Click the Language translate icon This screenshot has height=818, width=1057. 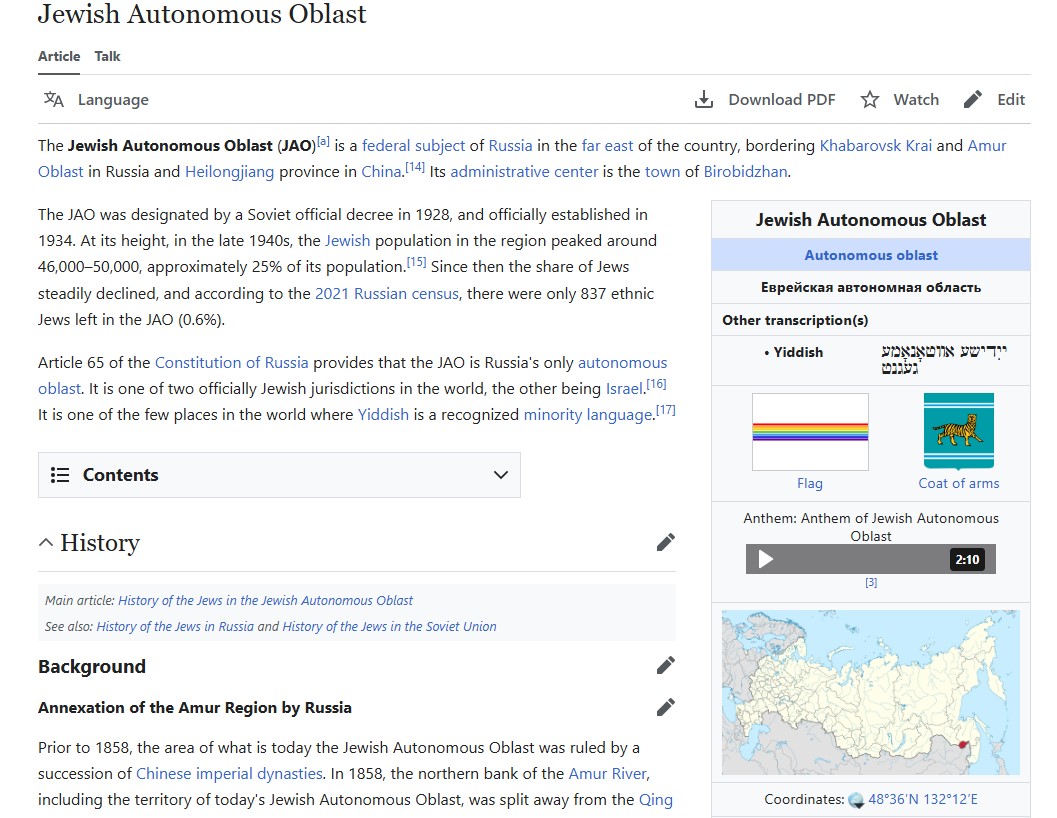[54, 100]
